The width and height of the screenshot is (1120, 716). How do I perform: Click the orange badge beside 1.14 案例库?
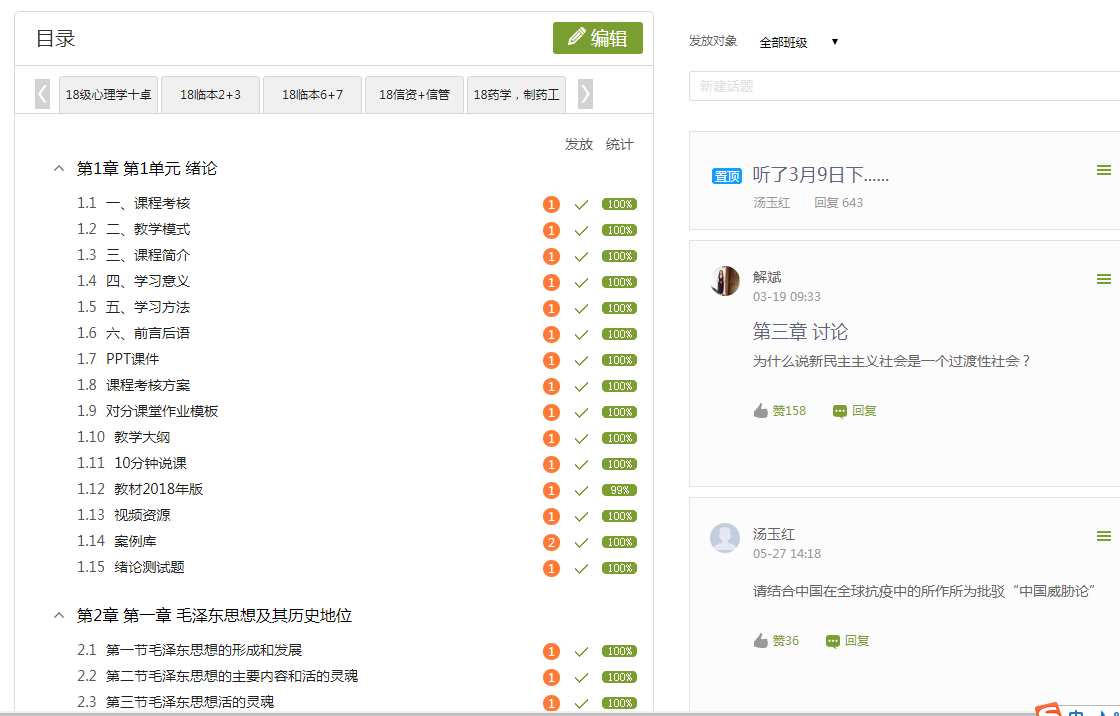tap(551, 543)
